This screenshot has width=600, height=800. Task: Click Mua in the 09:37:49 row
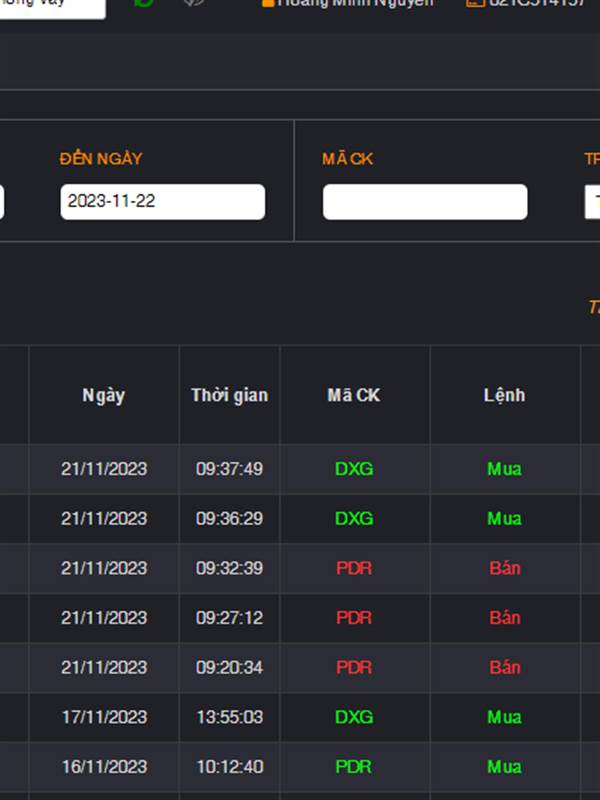(505, 469)
